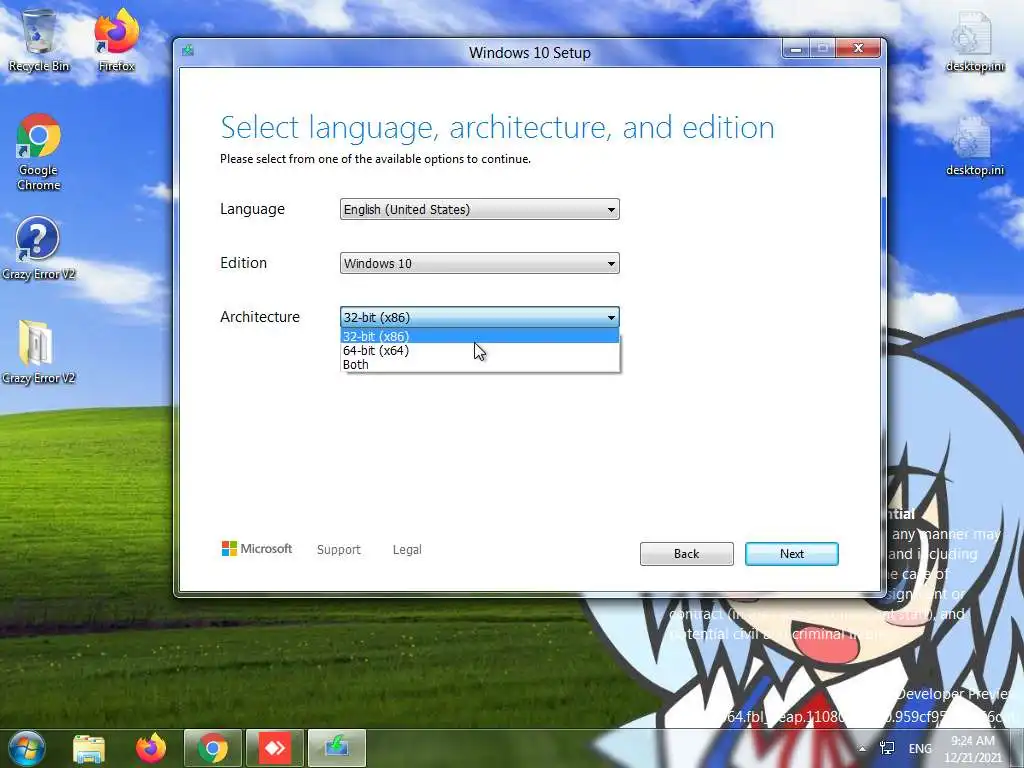This screenshot has height=768, width=1024.
Task: Open File Explorer from the taskbar
Action: pos(89,748)
